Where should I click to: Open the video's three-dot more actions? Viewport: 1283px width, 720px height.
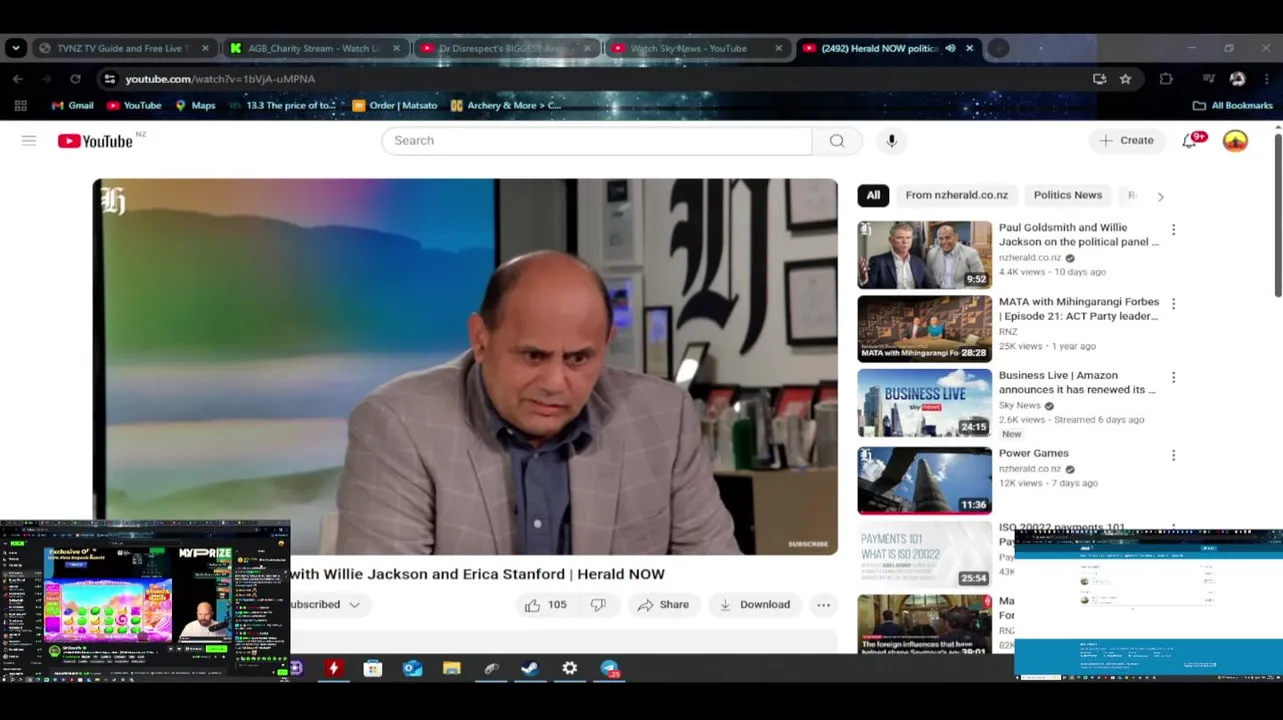tap(823, 605)
